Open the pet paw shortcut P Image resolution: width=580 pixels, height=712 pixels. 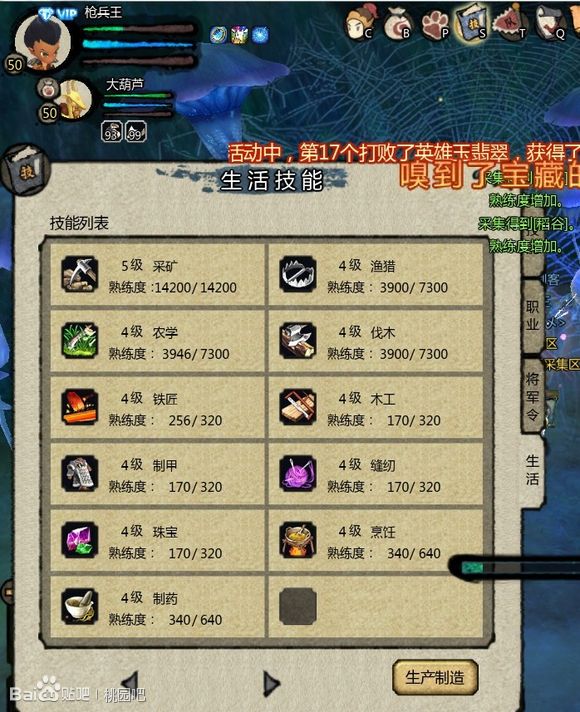pyautogui.click(x=435, y=25)
